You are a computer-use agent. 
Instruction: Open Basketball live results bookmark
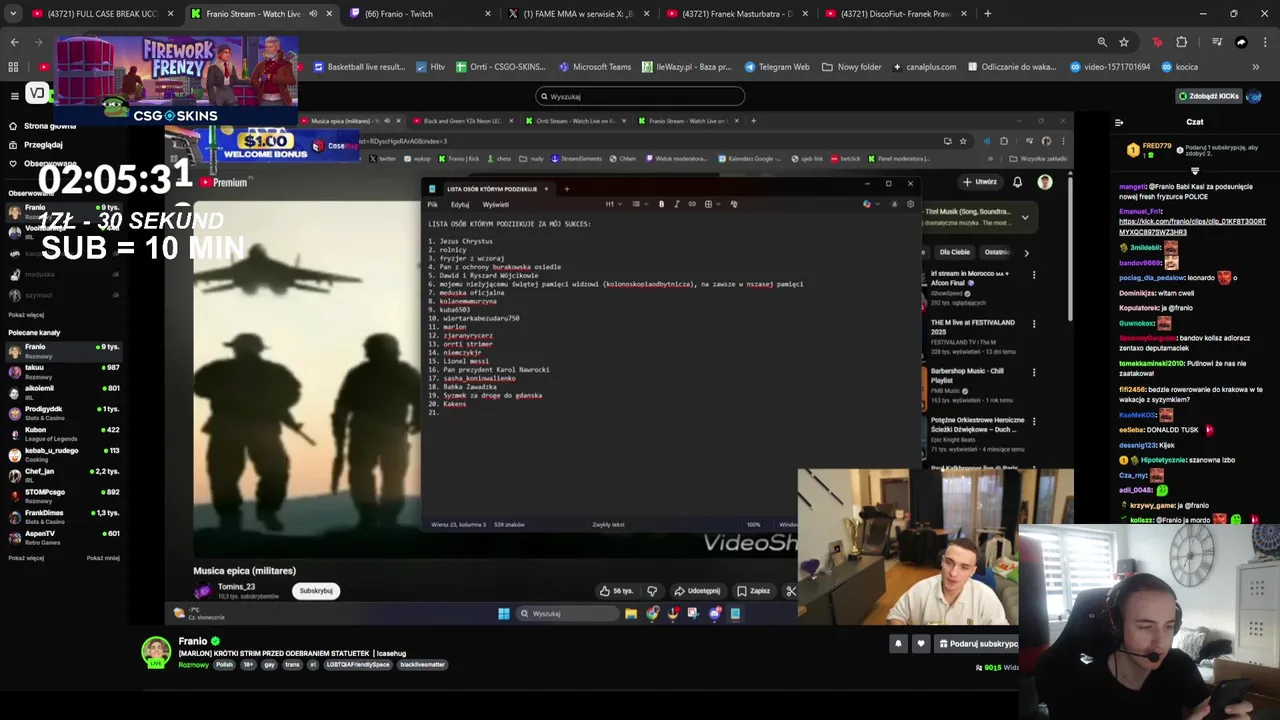[x=360, y=67]
